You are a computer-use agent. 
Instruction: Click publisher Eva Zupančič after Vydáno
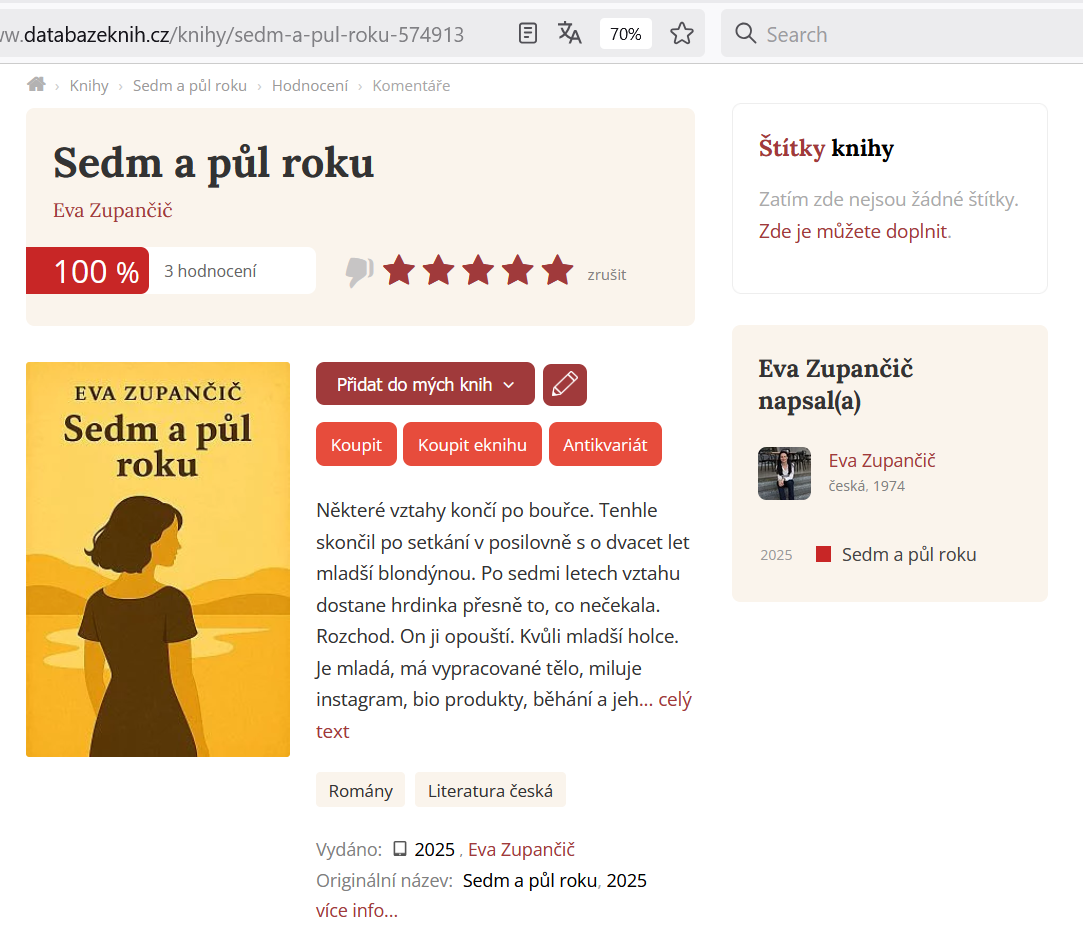point(521,849)
